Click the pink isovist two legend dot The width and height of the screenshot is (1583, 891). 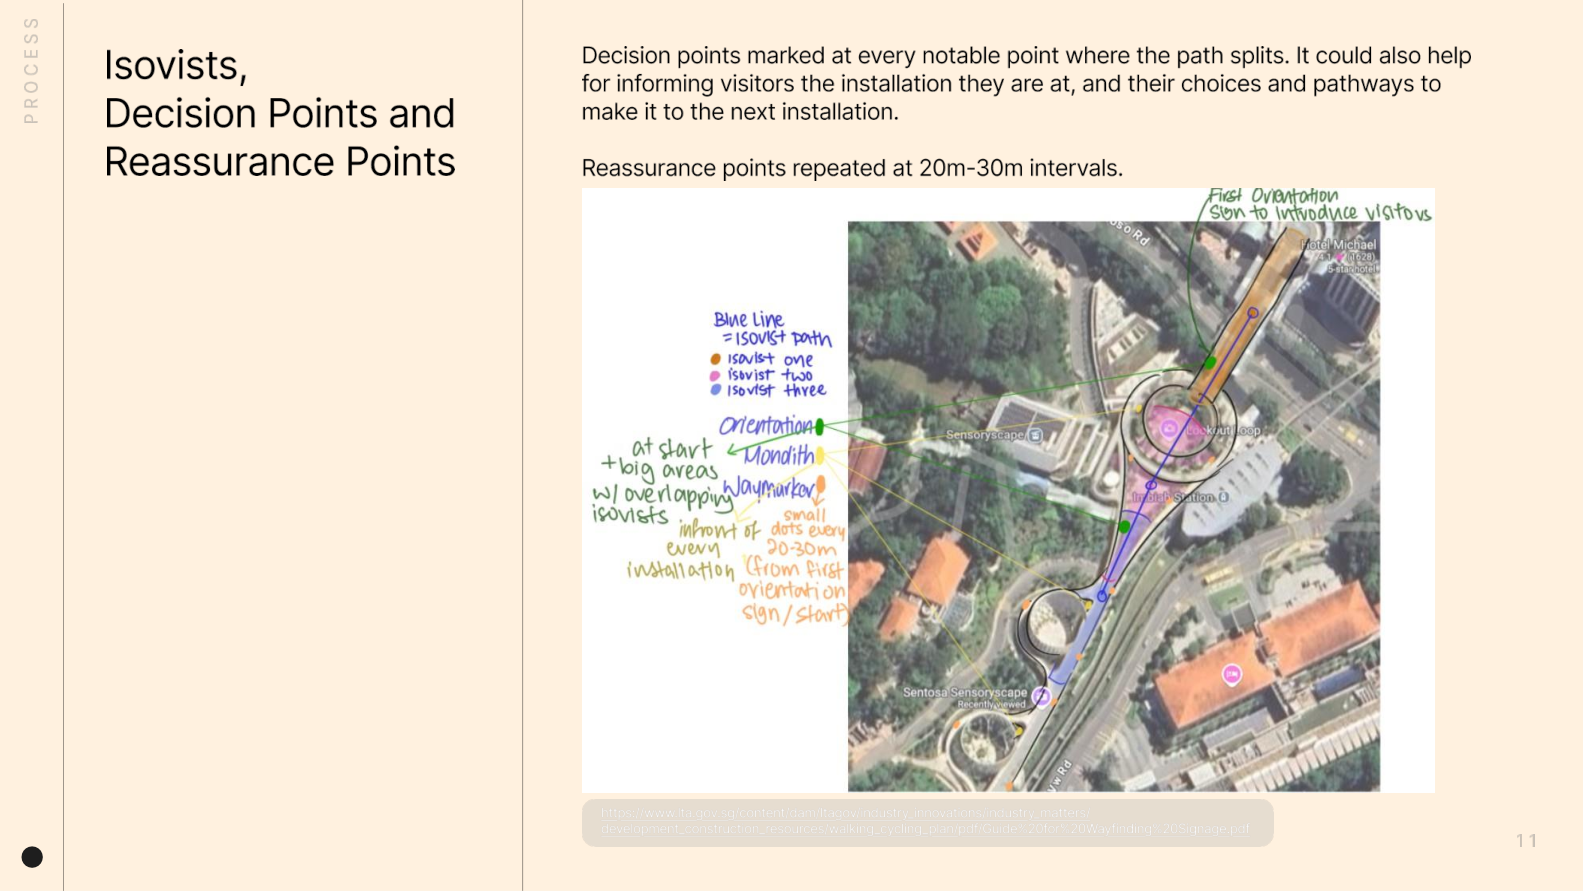(x=715, y=375)
